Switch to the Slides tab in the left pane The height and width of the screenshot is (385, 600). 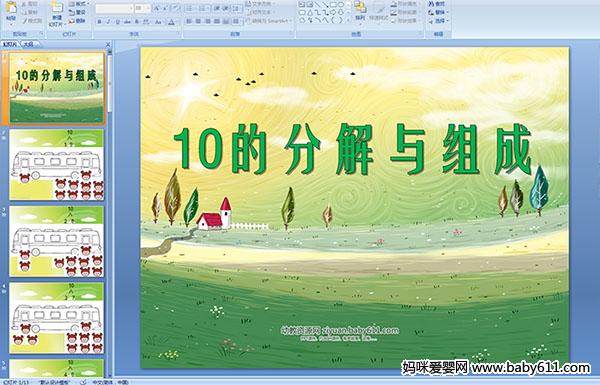(10, 44)
